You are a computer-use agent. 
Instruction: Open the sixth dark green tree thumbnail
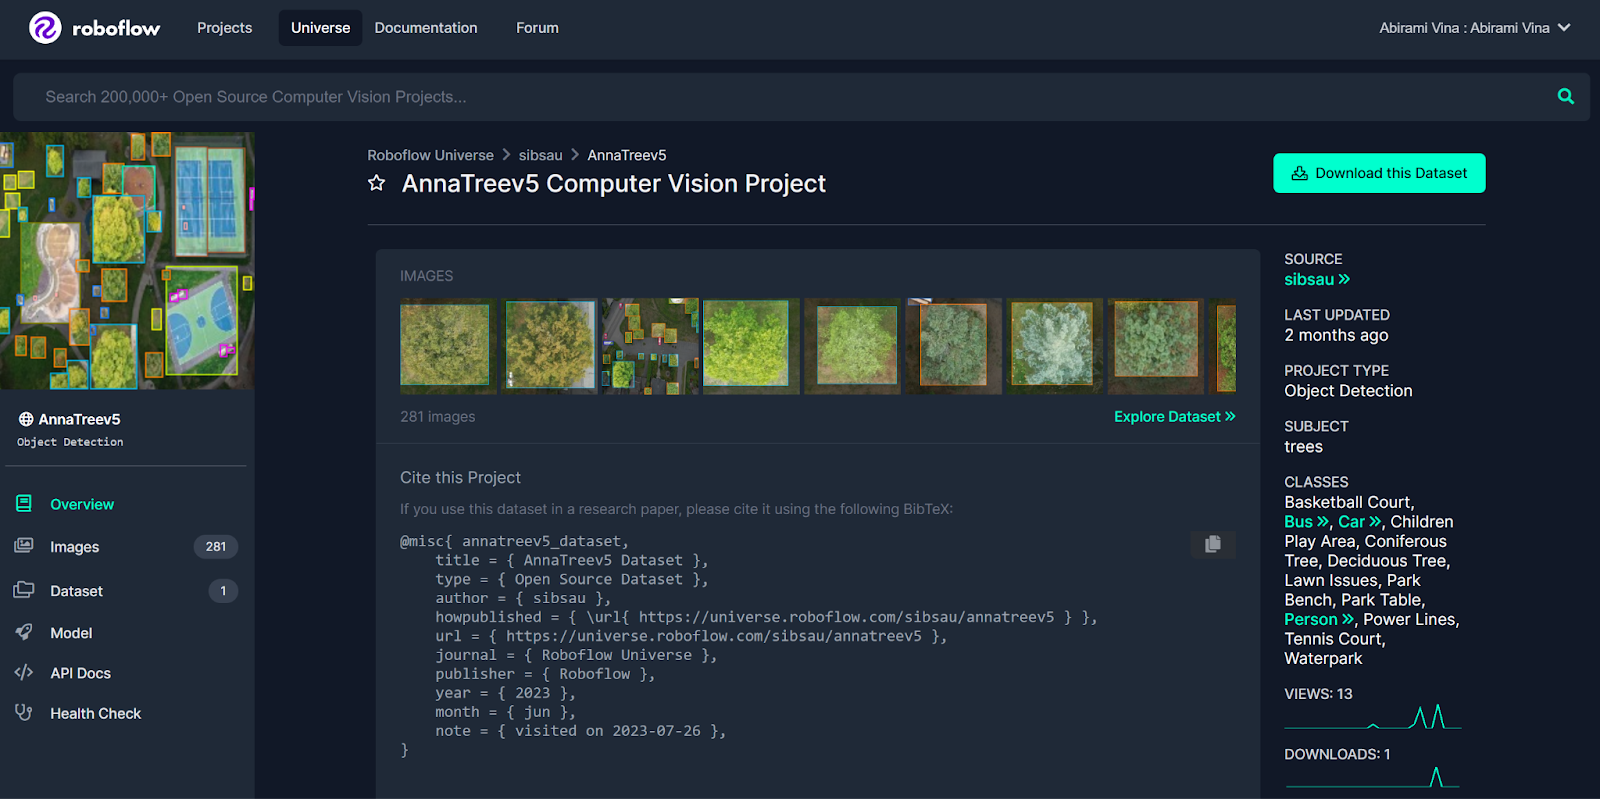(954, 346)
